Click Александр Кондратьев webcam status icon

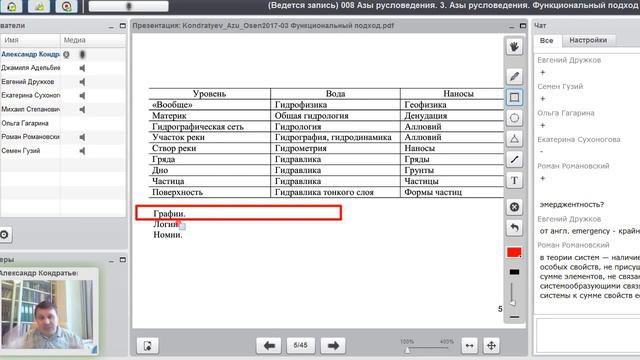point(66,54)
